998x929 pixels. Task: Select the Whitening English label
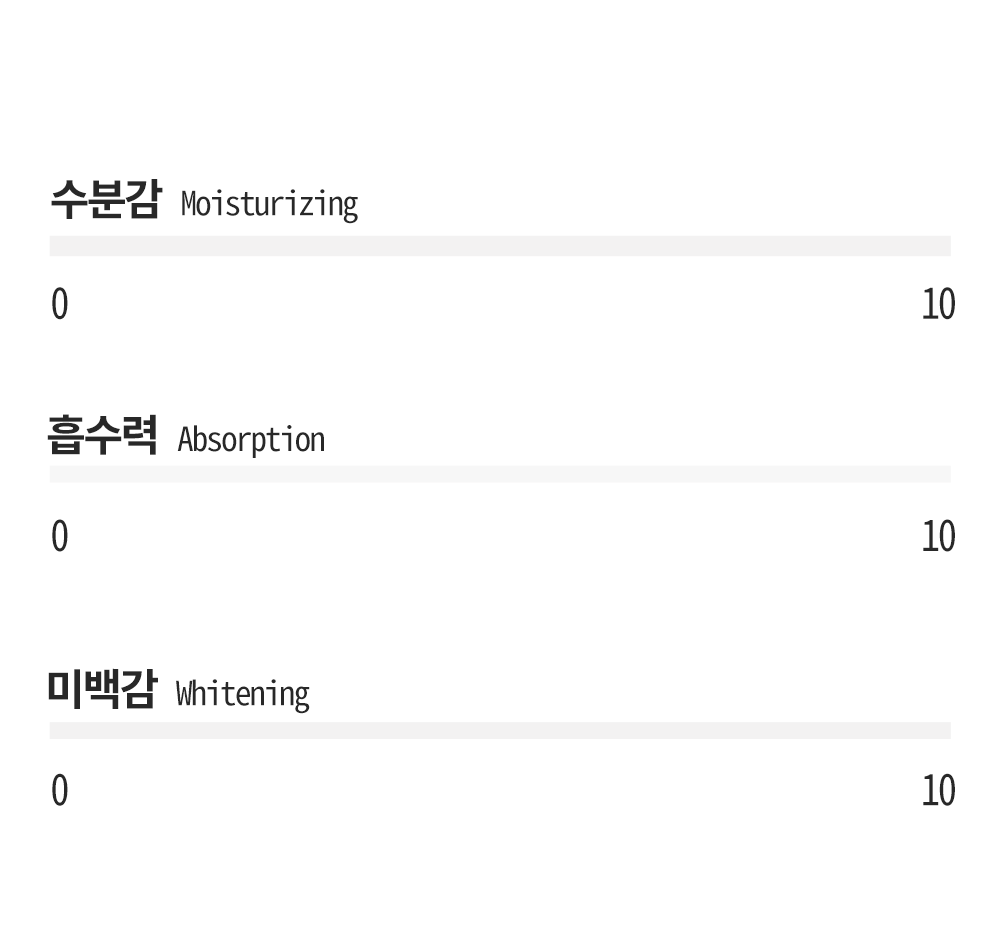pyautogui.click(x=242, y=694)
